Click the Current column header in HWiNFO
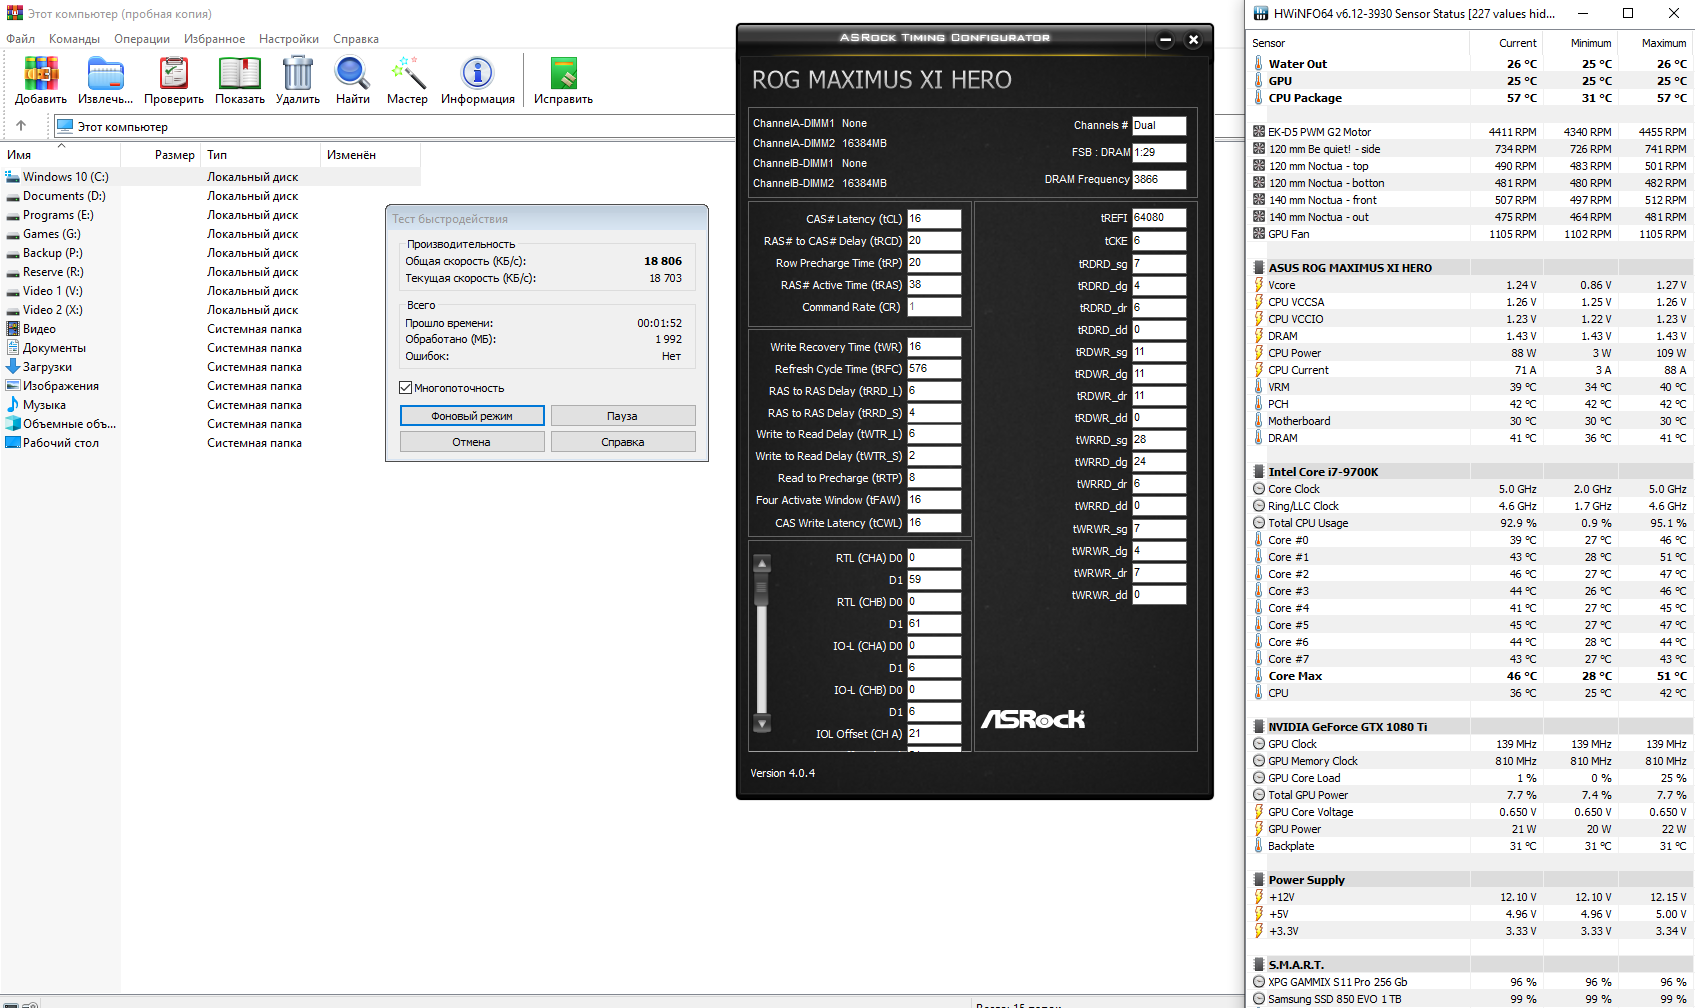This screenshot has width=1695, height=1008. 1506,43
